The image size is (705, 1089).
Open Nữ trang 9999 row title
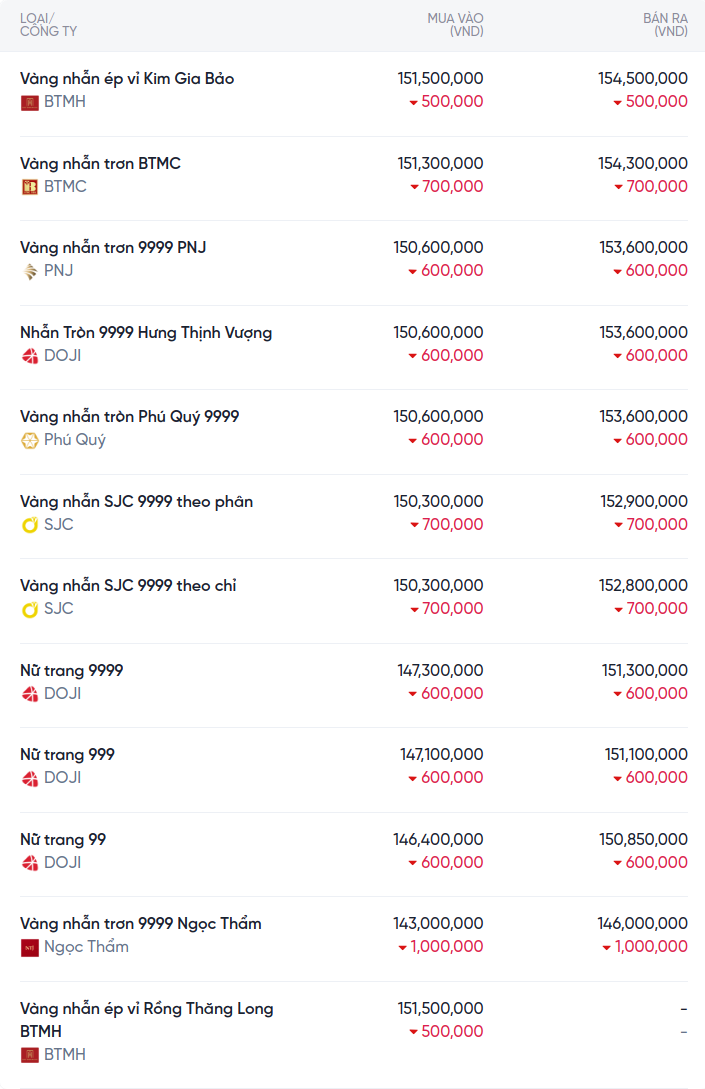(x=72, y=670)
